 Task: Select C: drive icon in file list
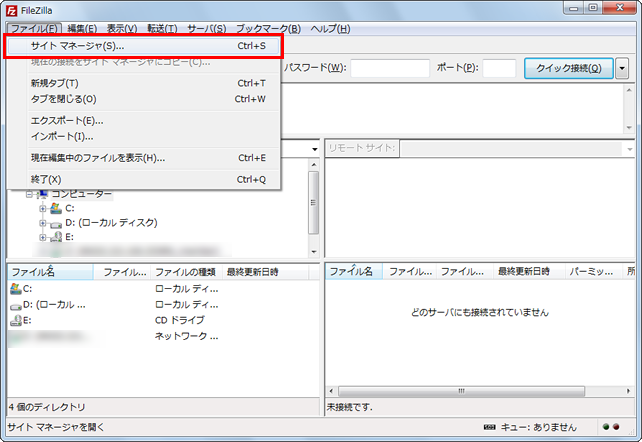click(16, 289)
